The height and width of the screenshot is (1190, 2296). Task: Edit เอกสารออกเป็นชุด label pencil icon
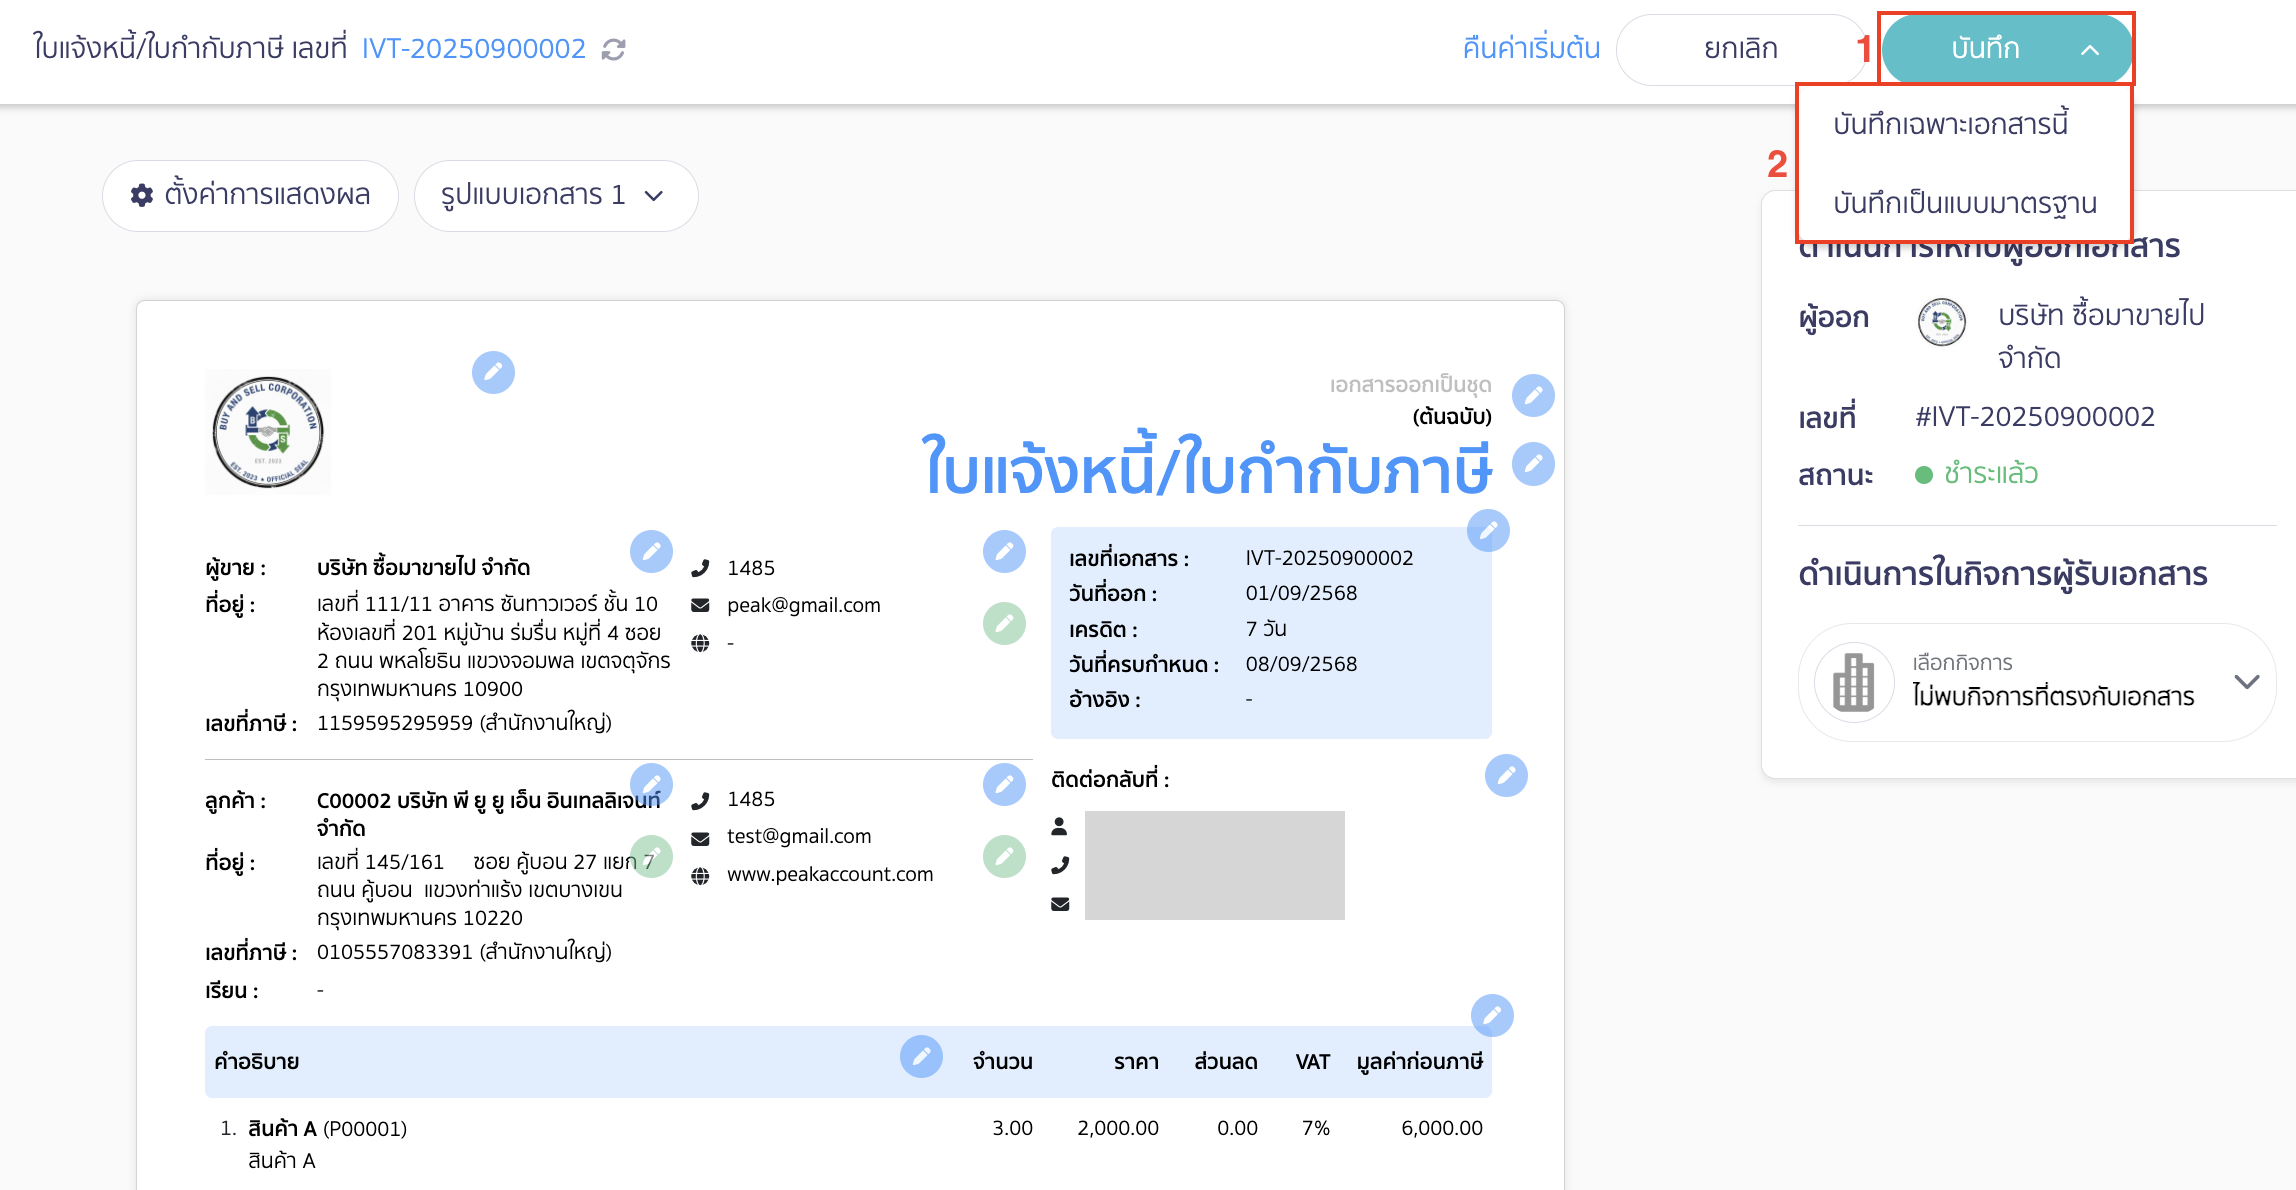point(1534,395)
